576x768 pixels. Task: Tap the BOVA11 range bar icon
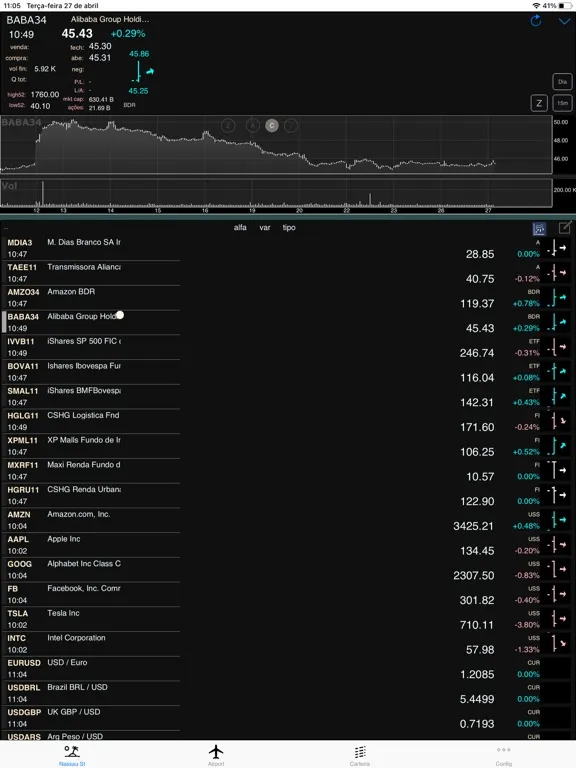tap(557, 372)
